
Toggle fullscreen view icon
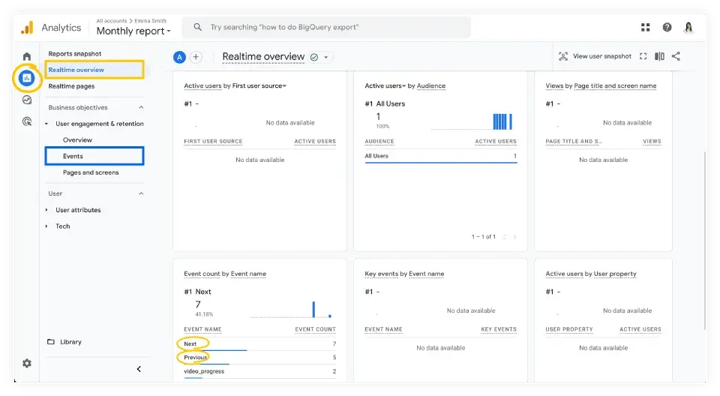point(643,56)
